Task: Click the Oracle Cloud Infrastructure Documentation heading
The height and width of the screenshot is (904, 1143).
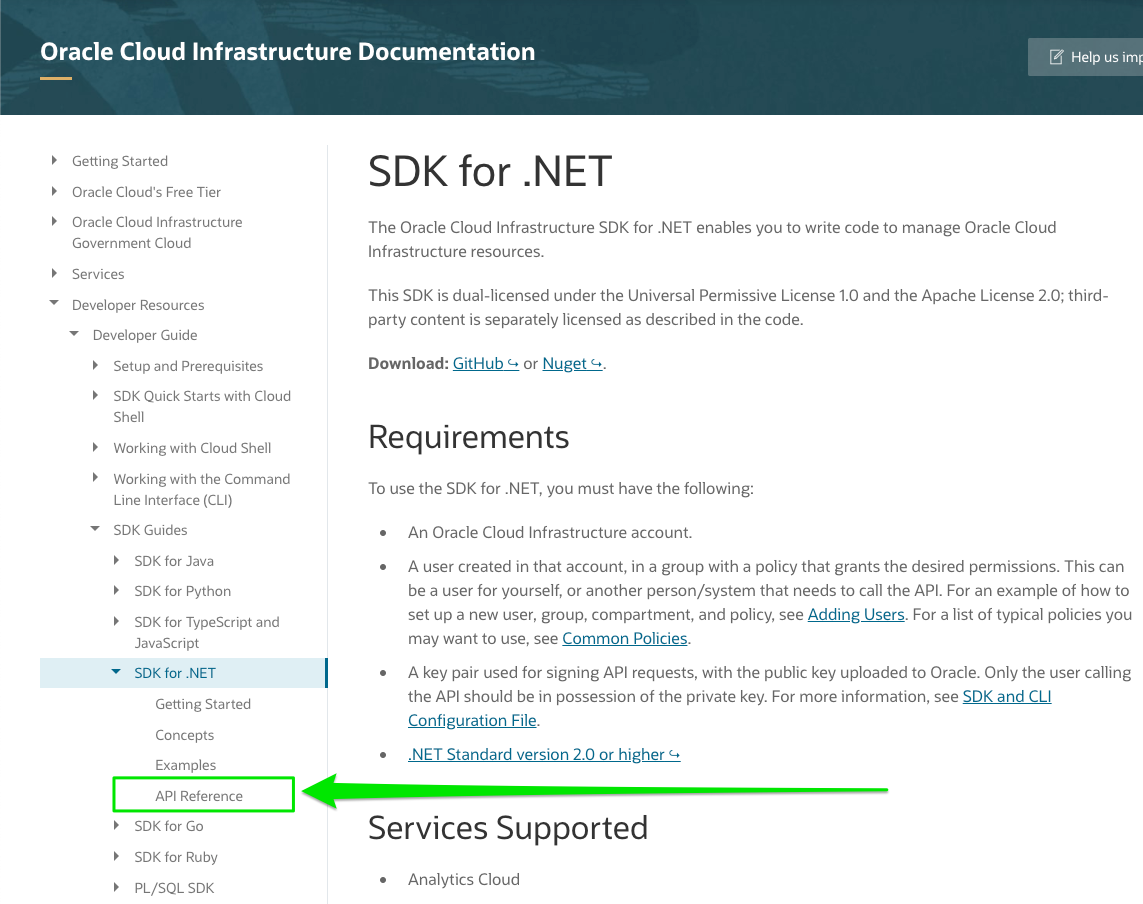Action: click(x=287, y=51)
